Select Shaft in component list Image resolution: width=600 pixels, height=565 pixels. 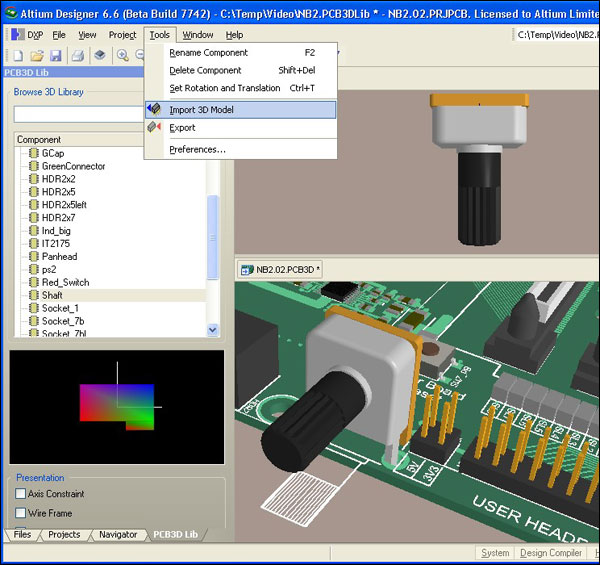click(52, 295)
